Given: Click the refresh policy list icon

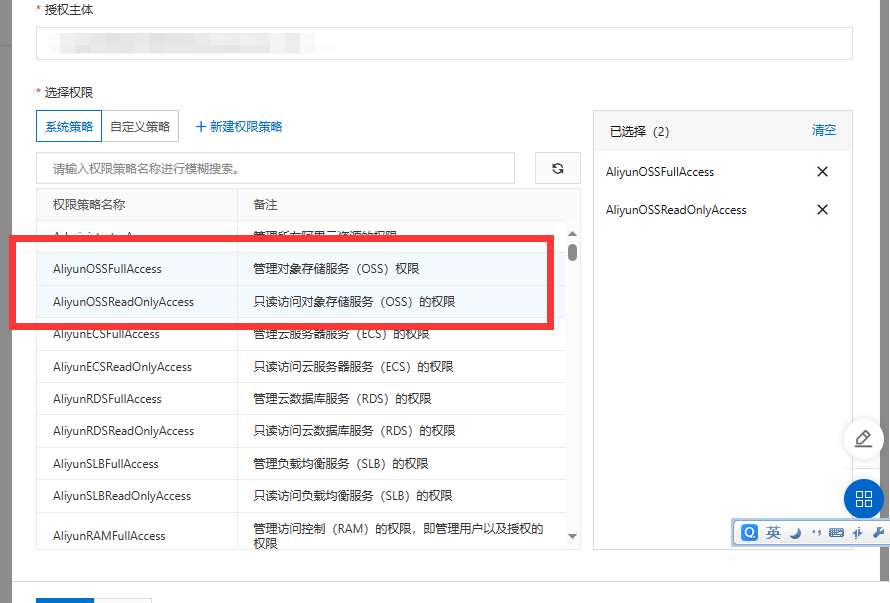Looking at the screenshot, I should 557,169.
